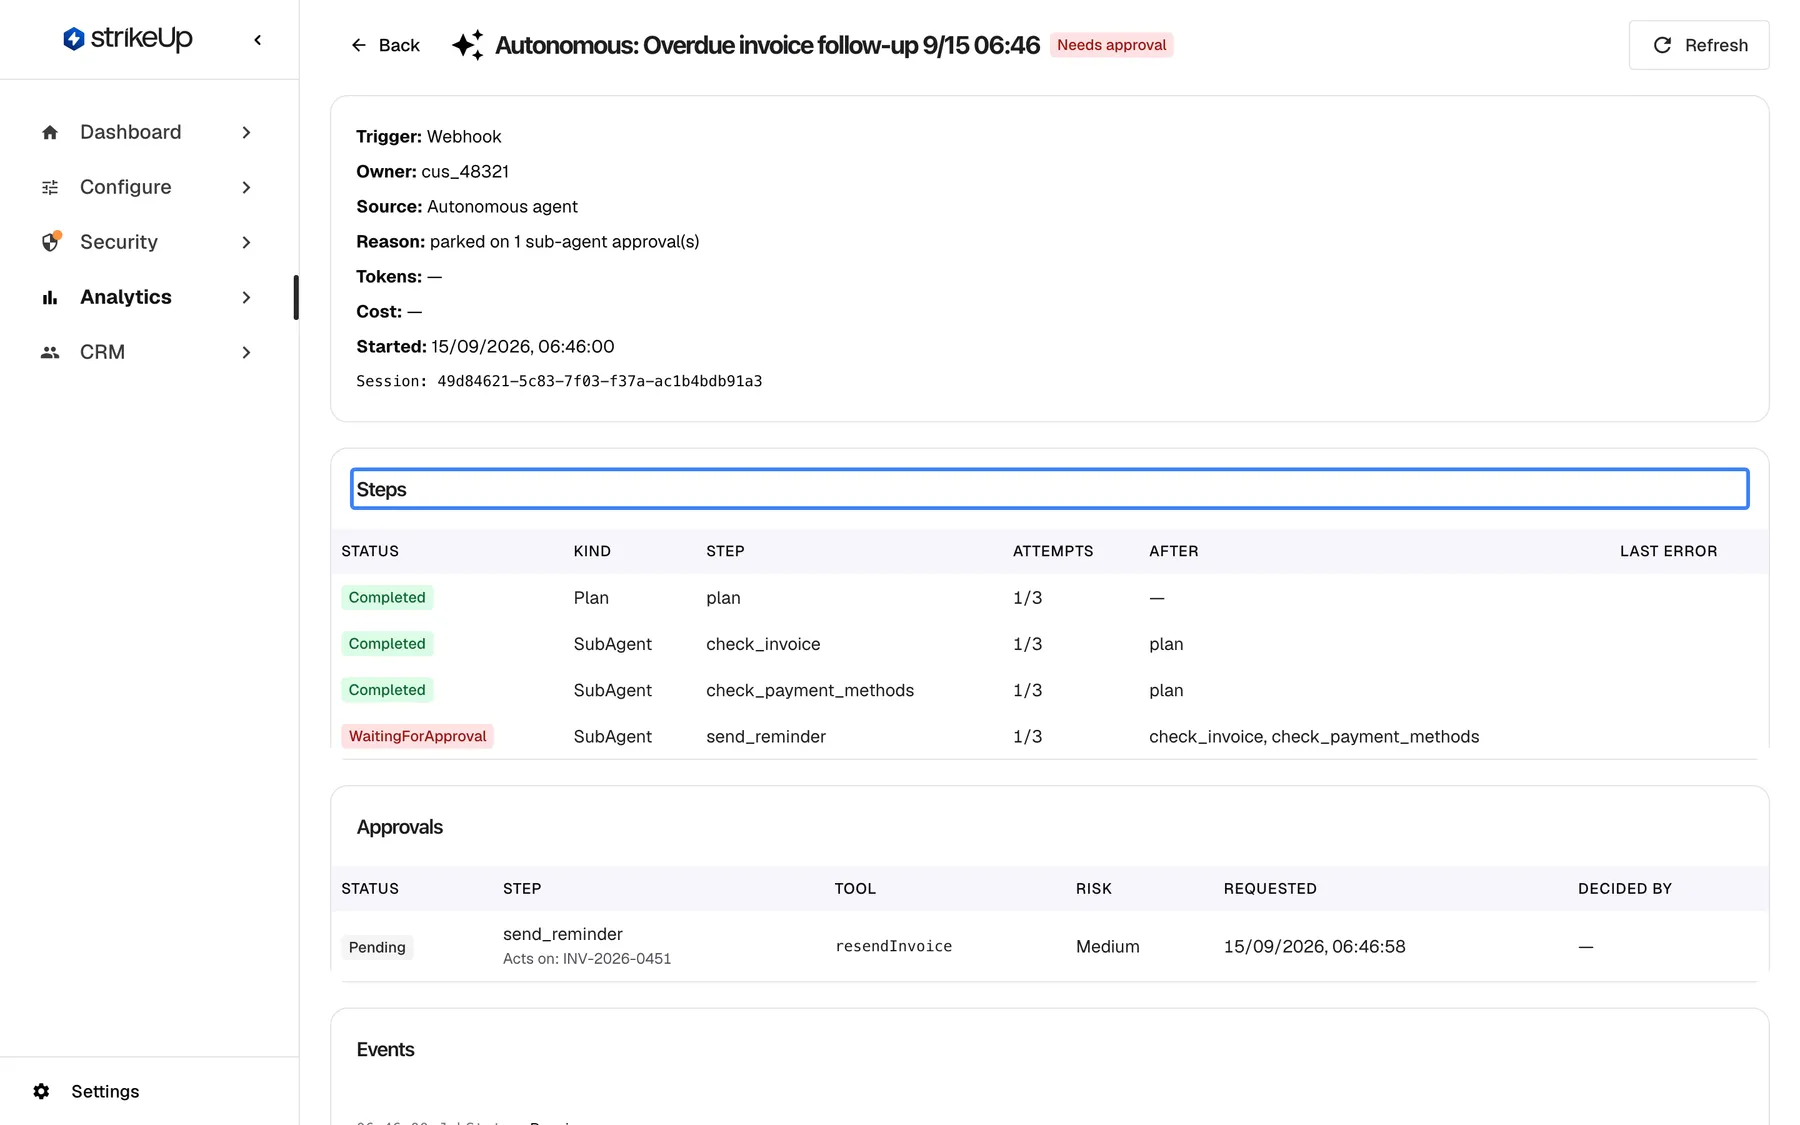Viewport: 1800px width, 1125px height.
Task: Click the strikeUp logo
Action: point(127,39)
